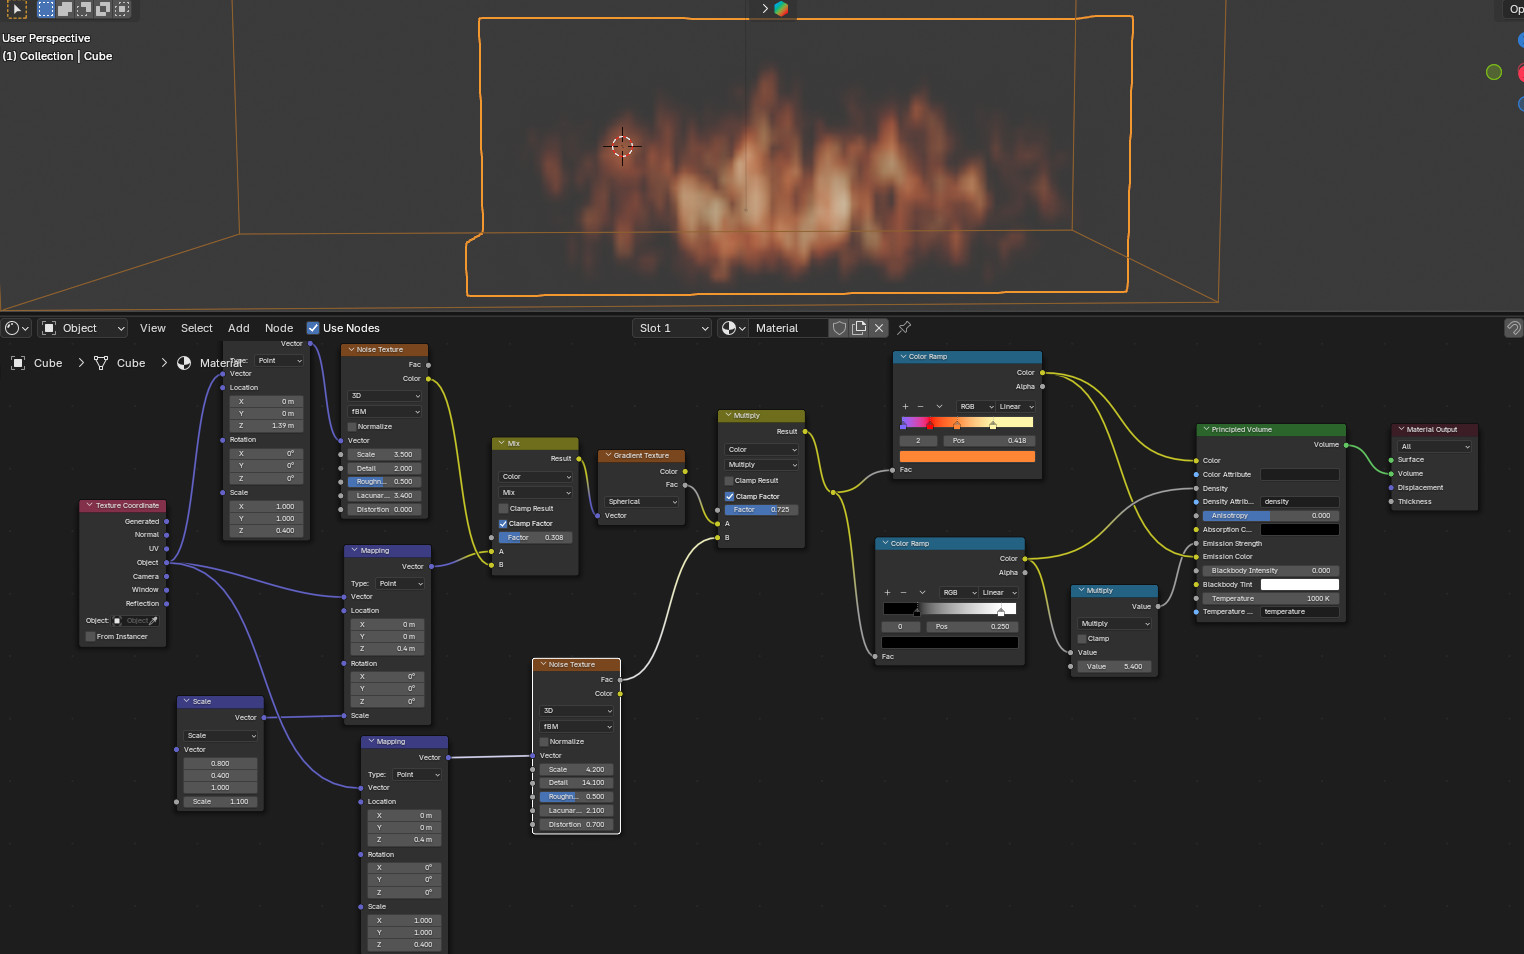This screenshot has width=1524, height=954.
Task: Open the Slot 1 material slot dropdown
Action: tap(674, 328)
